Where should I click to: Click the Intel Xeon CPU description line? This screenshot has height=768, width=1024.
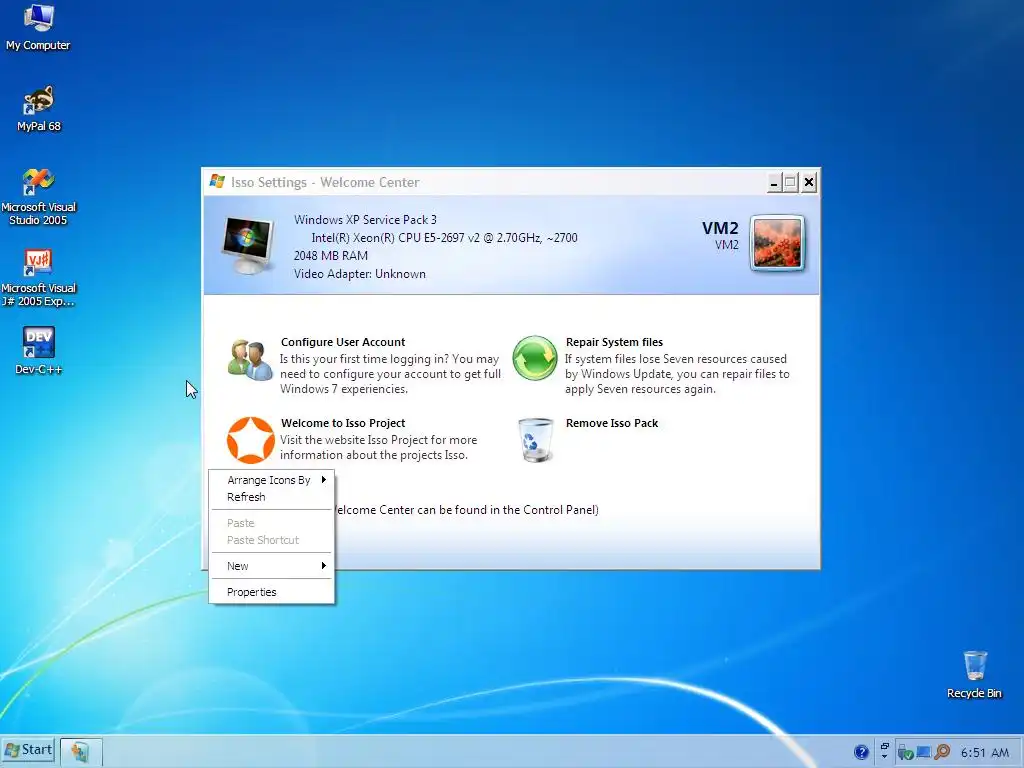tap(444, 238)
